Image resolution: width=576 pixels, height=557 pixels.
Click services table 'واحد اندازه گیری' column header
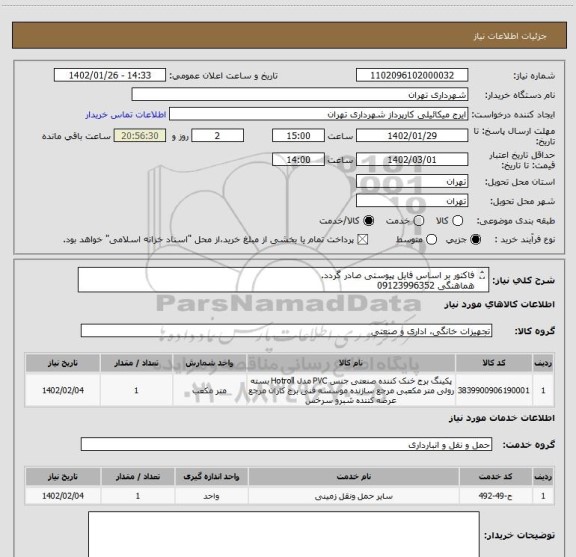[x=211, y=477]
